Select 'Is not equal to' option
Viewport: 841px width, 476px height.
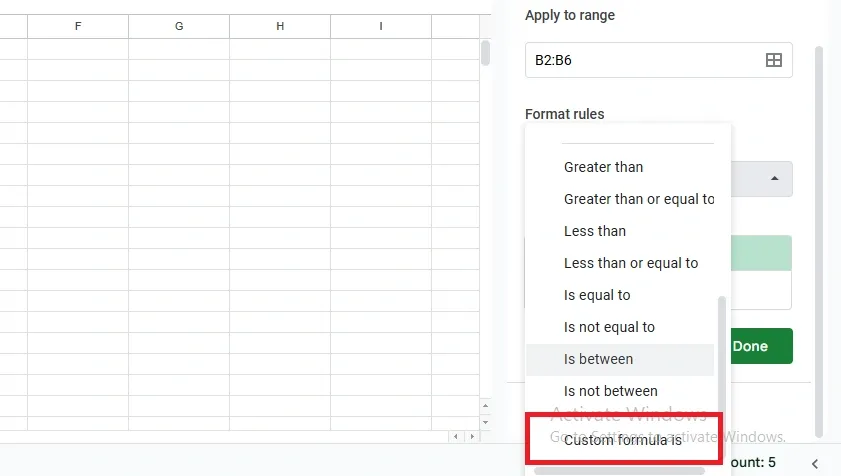pyautogui.click(x=609, y=327)
